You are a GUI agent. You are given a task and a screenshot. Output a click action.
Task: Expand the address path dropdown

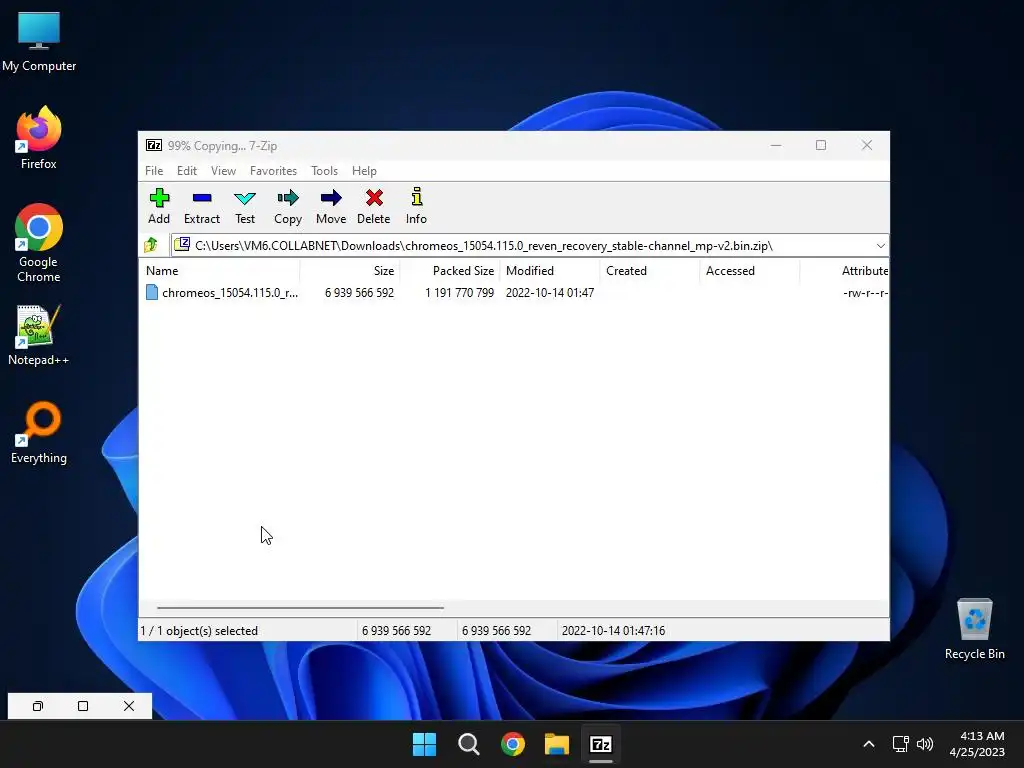click(x=880, y=246)
